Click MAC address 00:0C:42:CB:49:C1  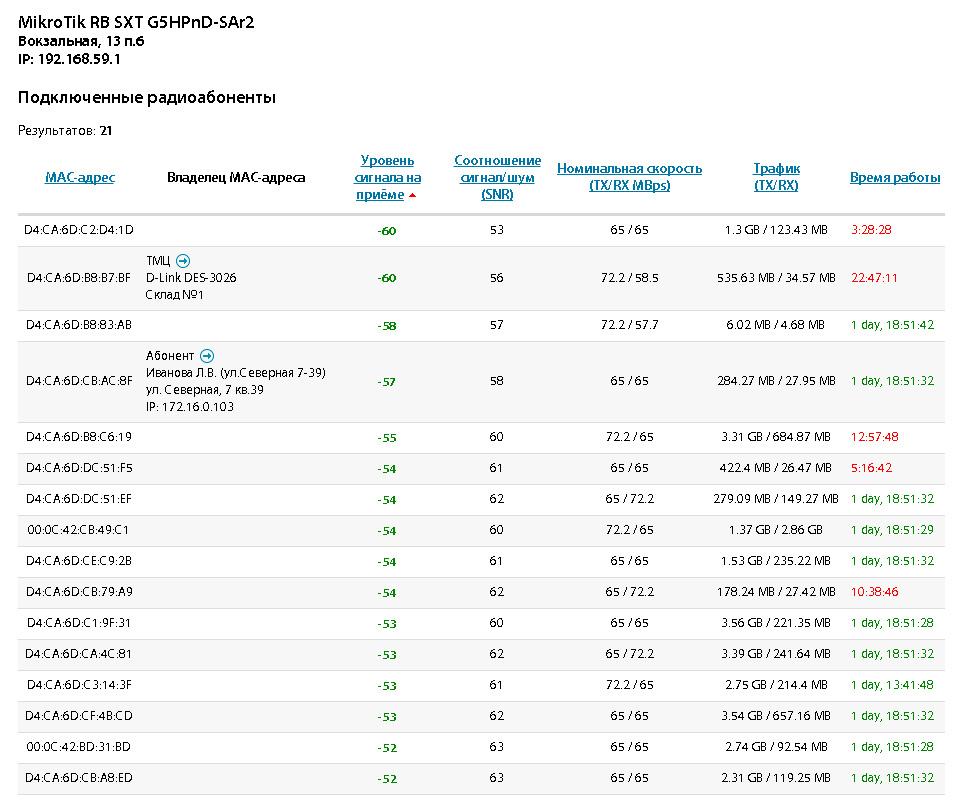pos(79,530)
